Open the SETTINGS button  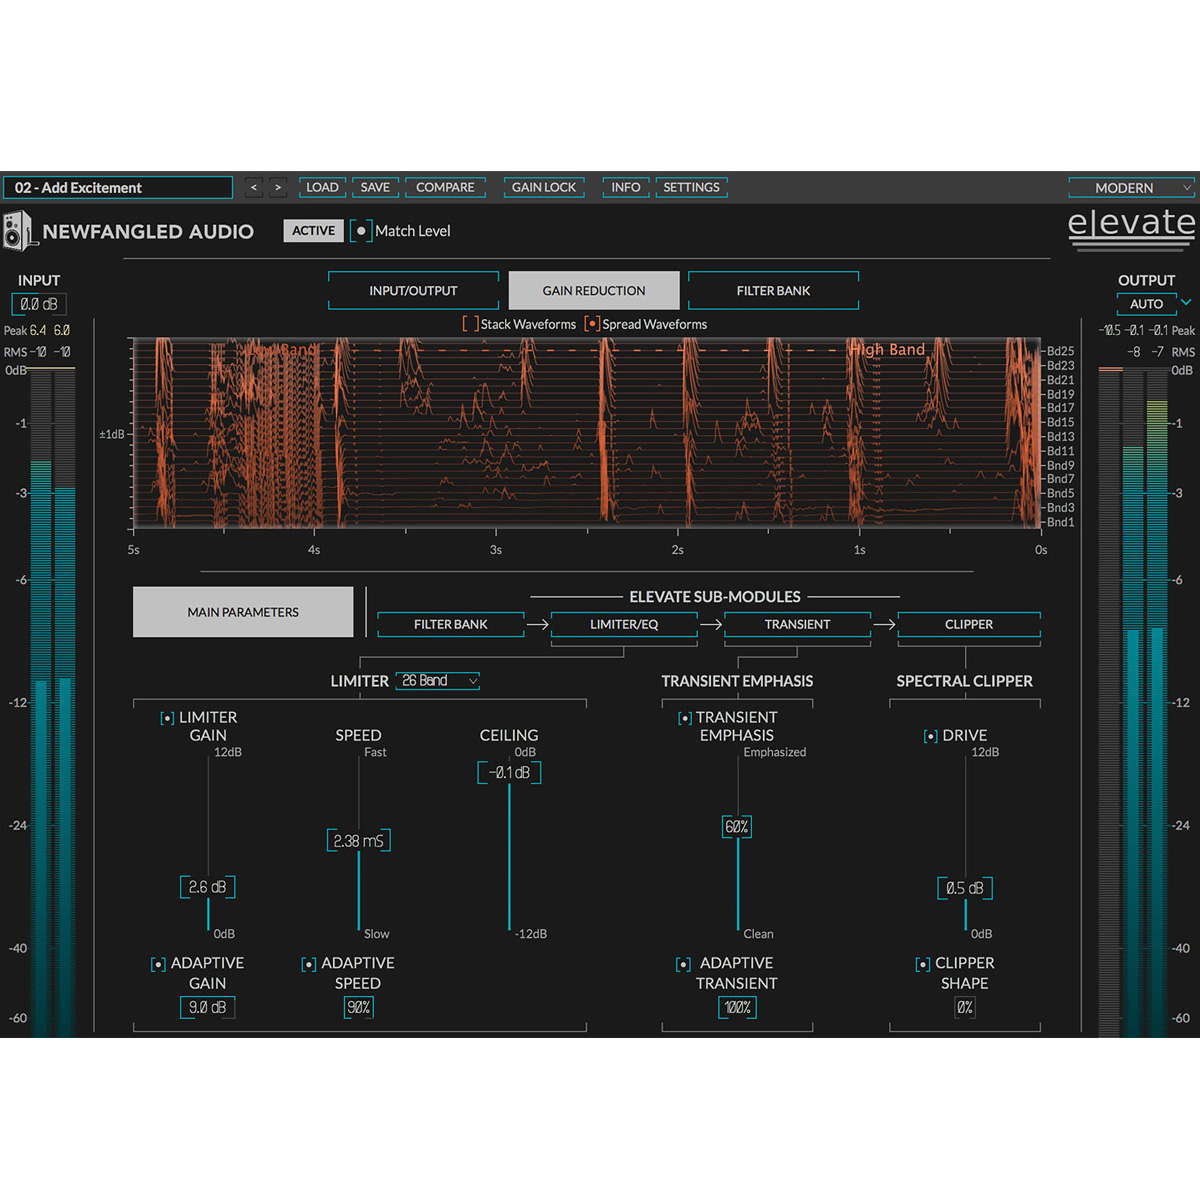point(691,187)
